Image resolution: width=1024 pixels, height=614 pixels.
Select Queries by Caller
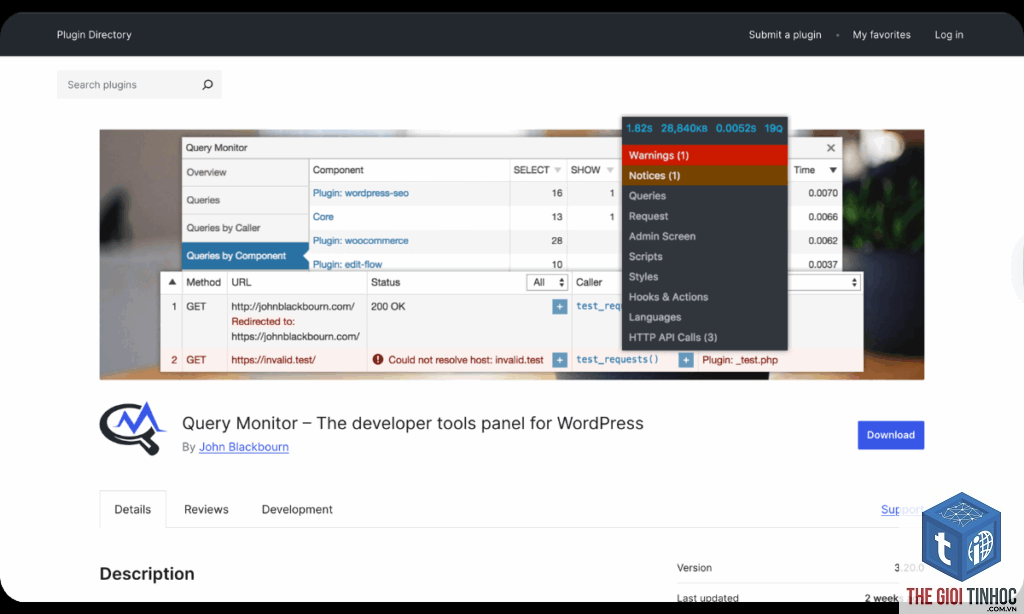[x=245, y=228]
